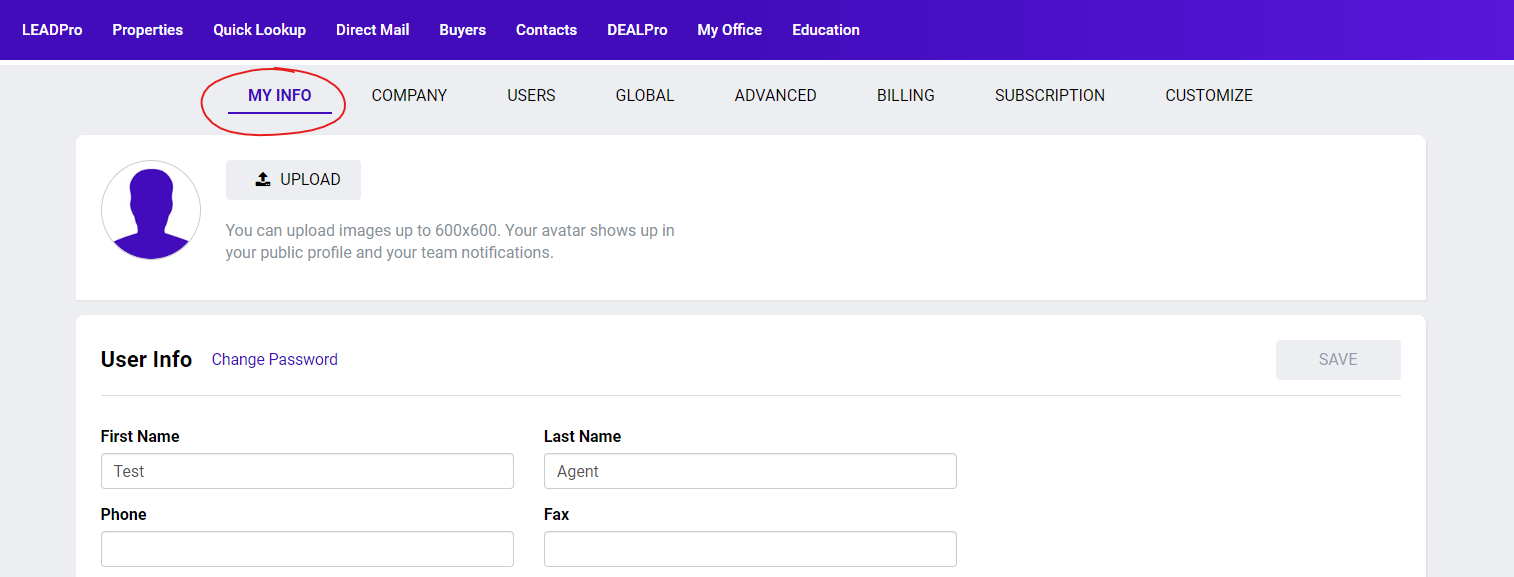The height and width of the screenshot is (577, 1514).
Task: Go to My Office
Action: [729, 30]
